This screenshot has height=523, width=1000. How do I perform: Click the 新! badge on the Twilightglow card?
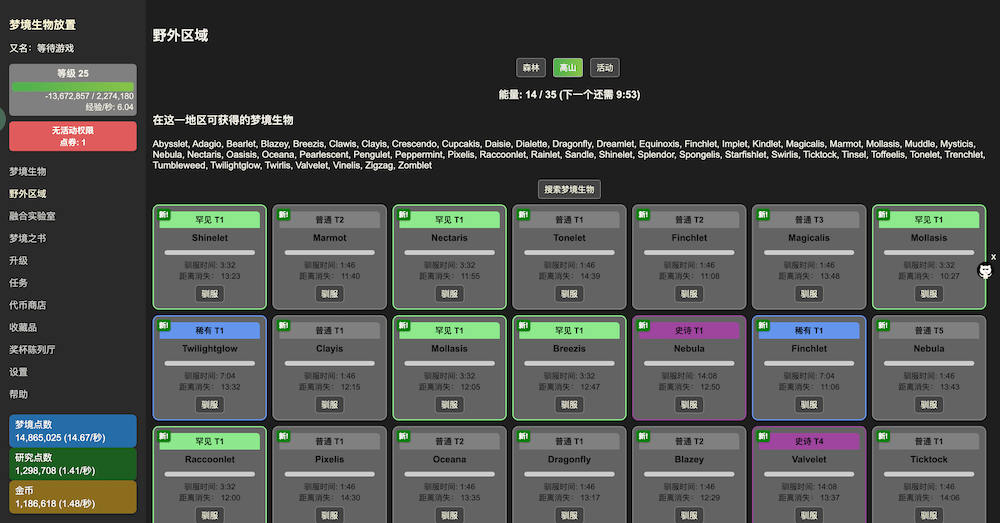[163, 325]
